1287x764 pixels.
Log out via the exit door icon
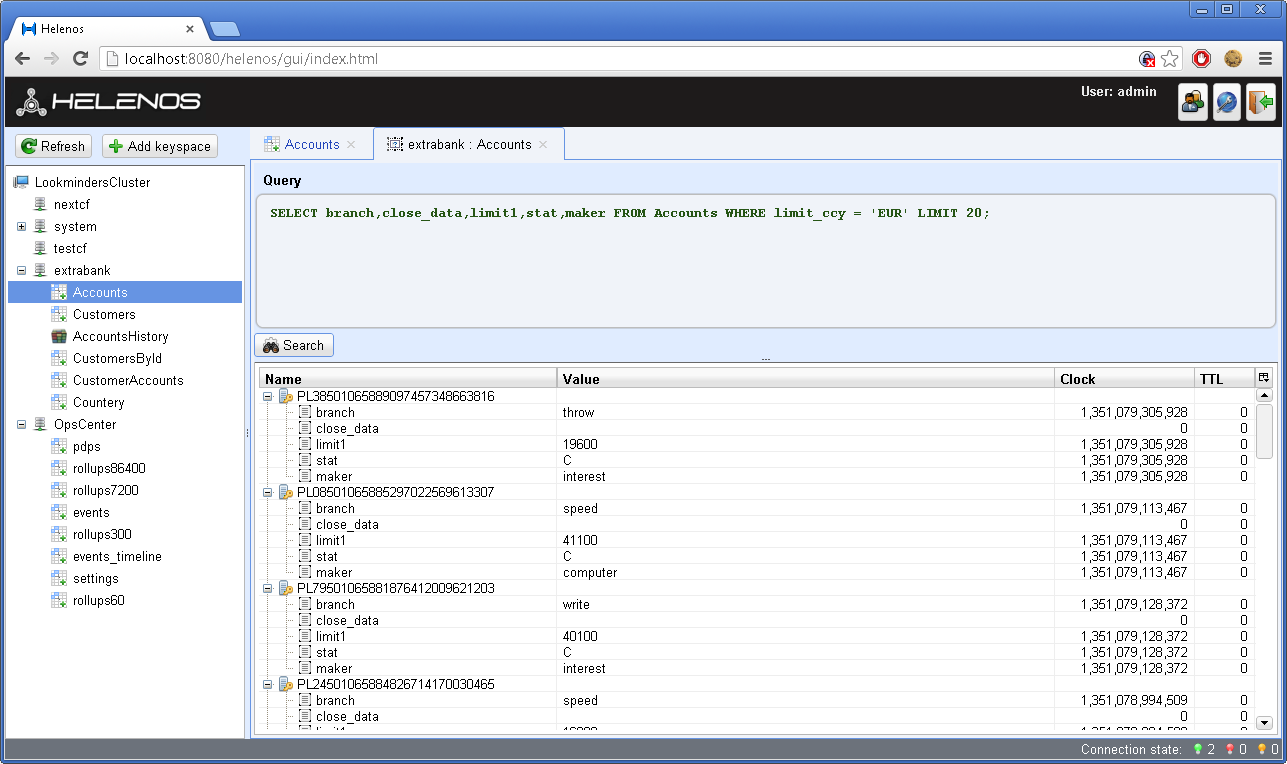tap(1260, 101)
